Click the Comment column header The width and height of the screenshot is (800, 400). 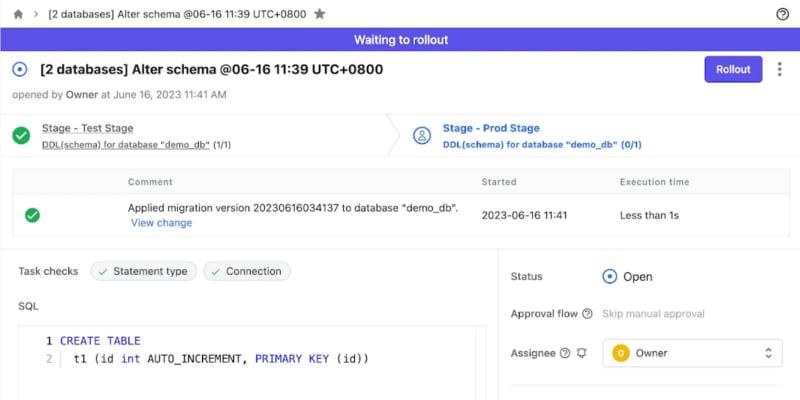(150, 182)
